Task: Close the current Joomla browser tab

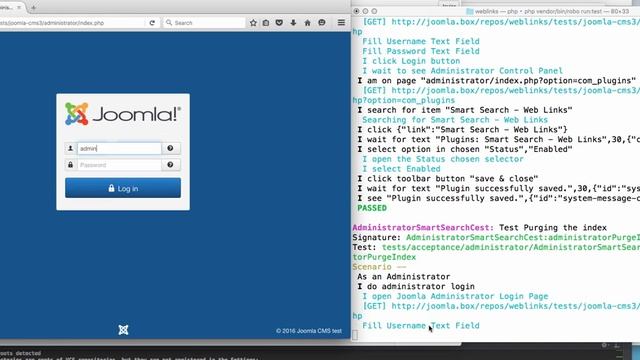Action: [19, 7]
